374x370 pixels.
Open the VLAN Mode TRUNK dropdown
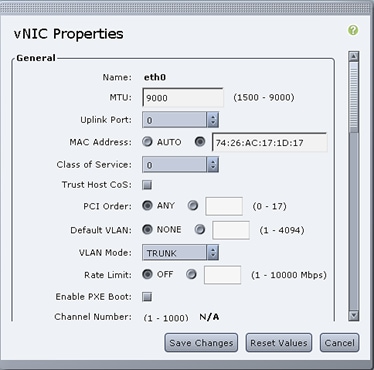coord(180,253)
